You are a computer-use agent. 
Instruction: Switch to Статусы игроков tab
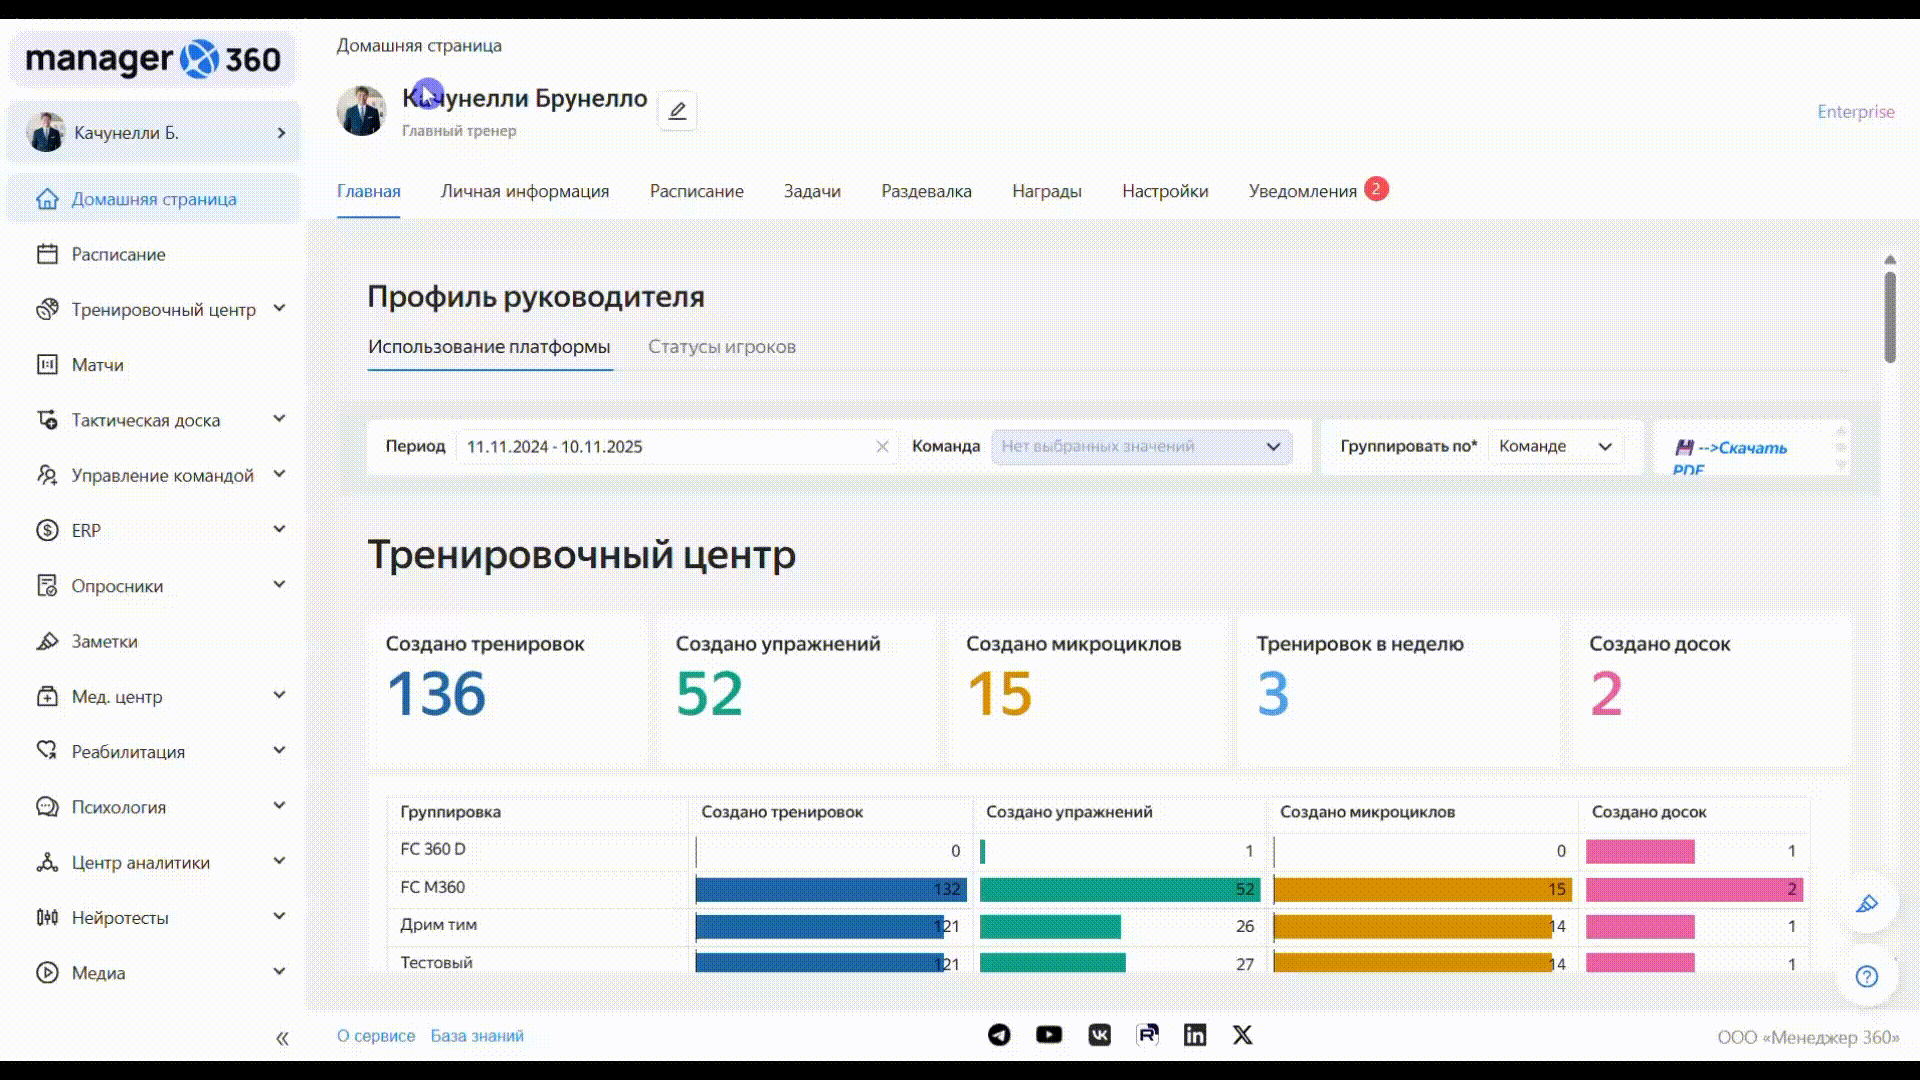point(721,347)
